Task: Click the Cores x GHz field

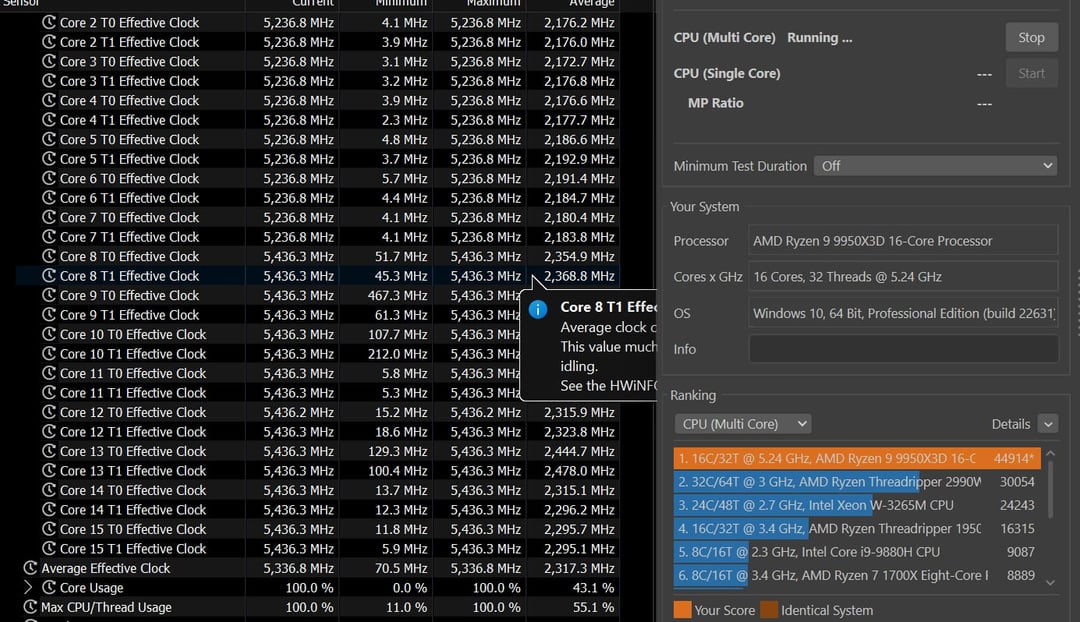Action: (x=903, y=277)
